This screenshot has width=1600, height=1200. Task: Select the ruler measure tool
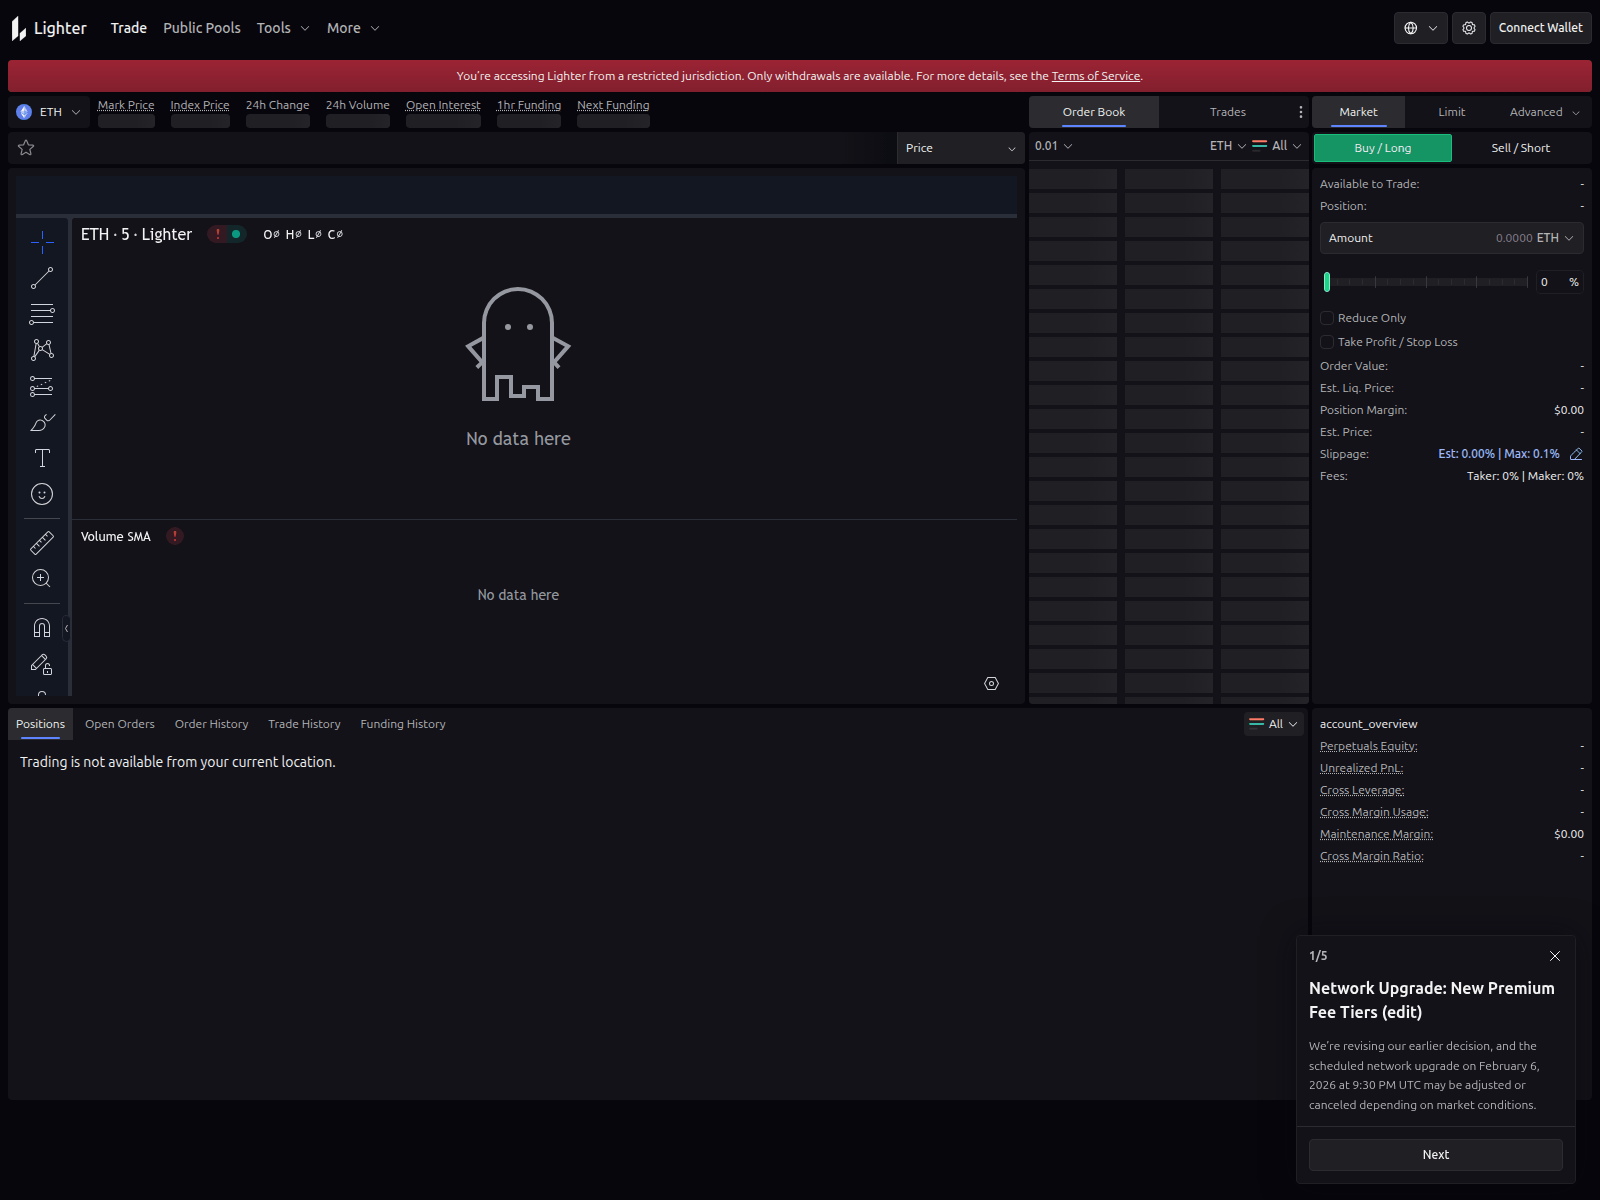pos(42,542)
